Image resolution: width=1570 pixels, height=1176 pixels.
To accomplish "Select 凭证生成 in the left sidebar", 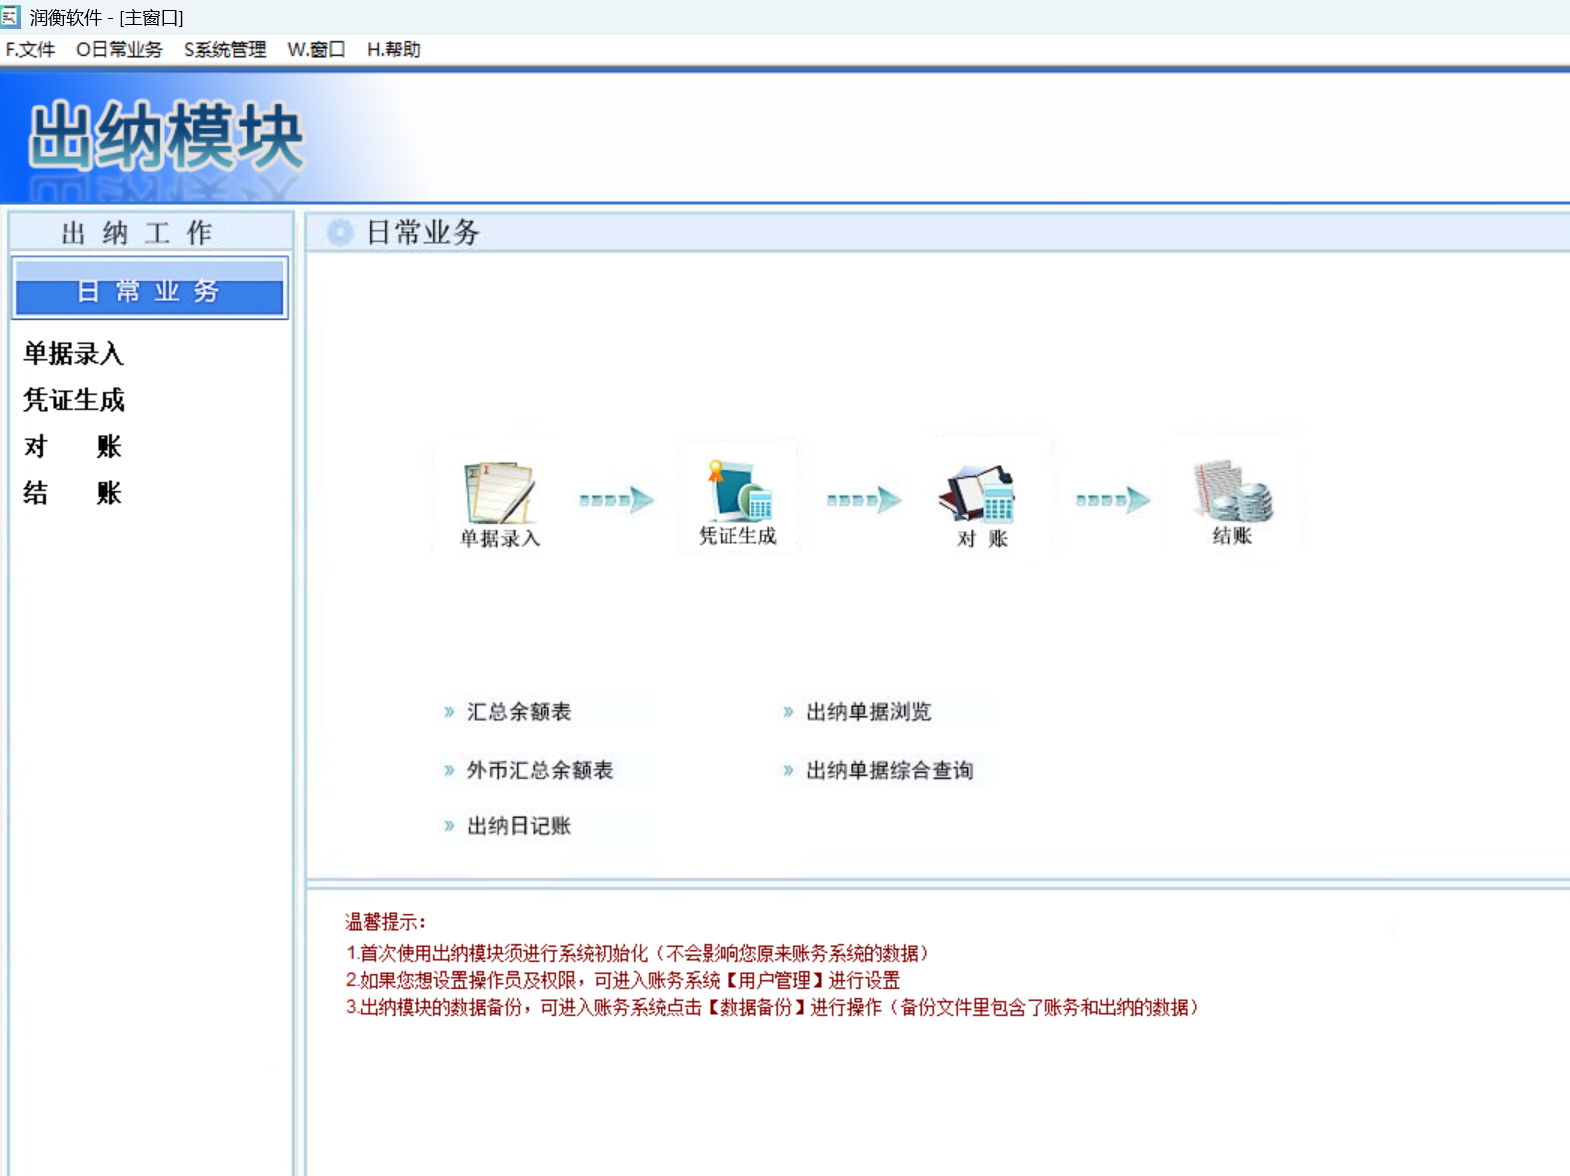I will 74,400.
